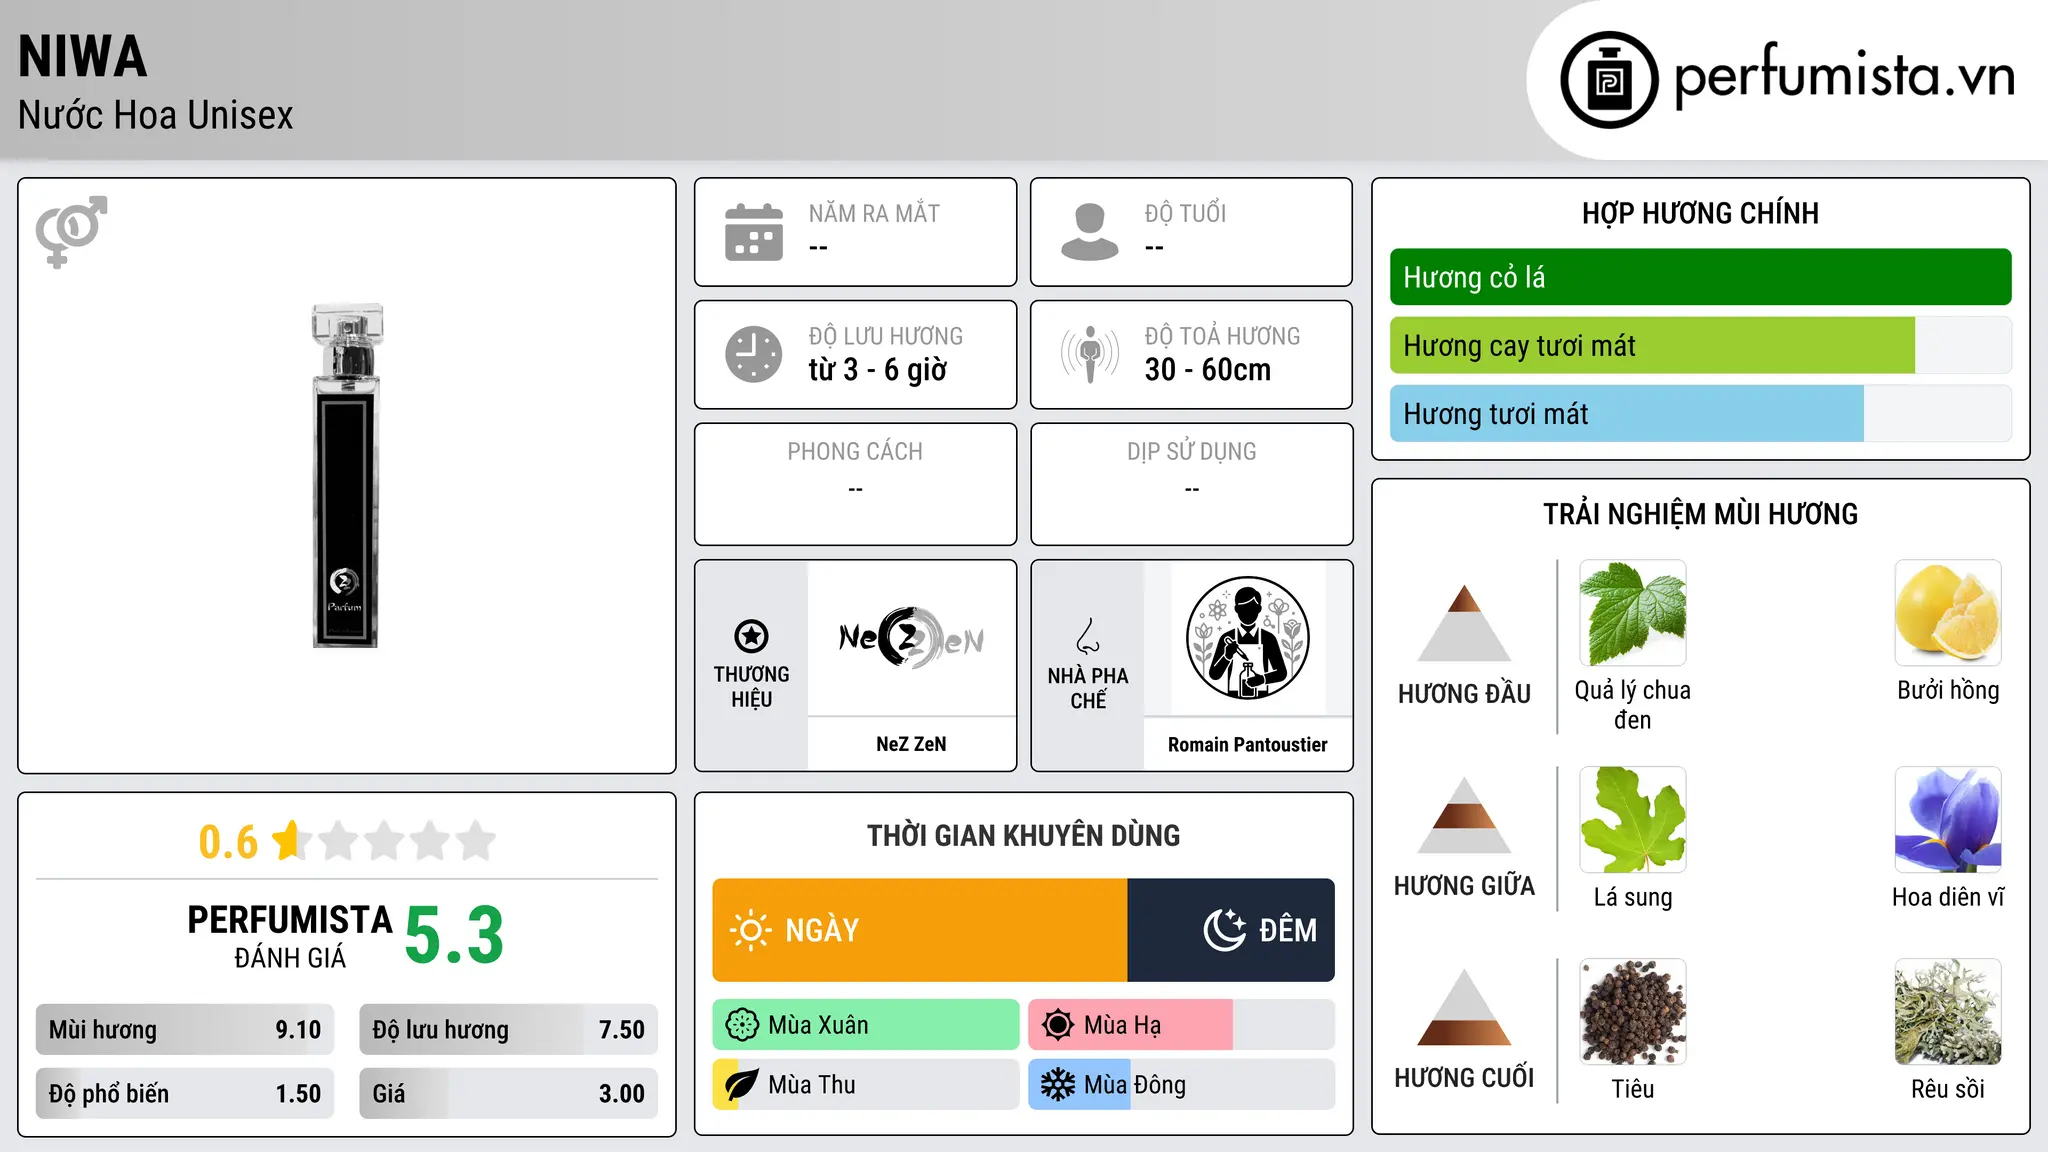2048x1152 pixels.
Task: Click the '30 - 60cm' sillage value
Action: [1208, 370]
